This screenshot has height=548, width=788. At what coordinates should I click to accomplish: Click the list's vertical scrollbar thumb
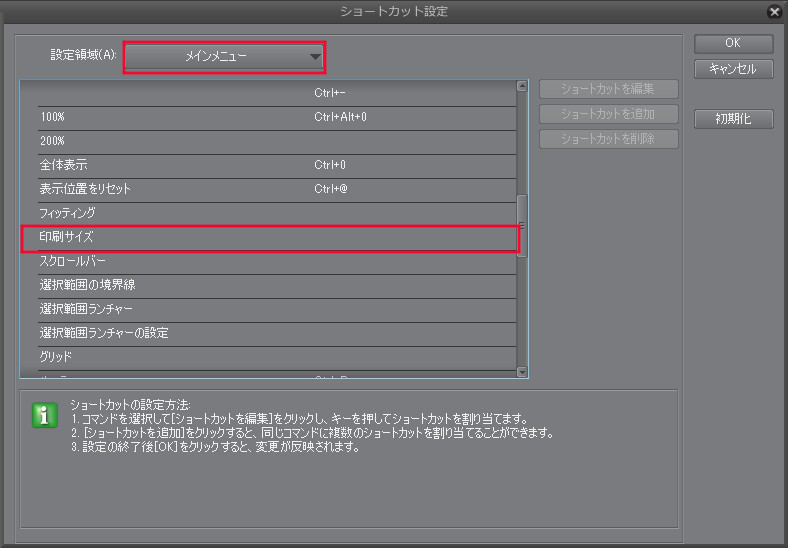pos(522,226)
